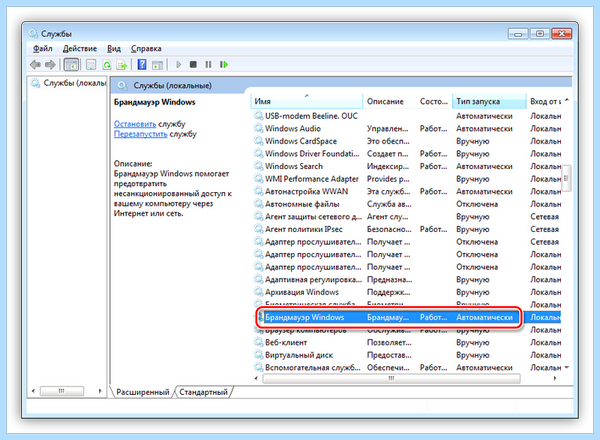The image size is (600, 440).
Task: Switch to the Расширенный tab
Action: [142, 392]
